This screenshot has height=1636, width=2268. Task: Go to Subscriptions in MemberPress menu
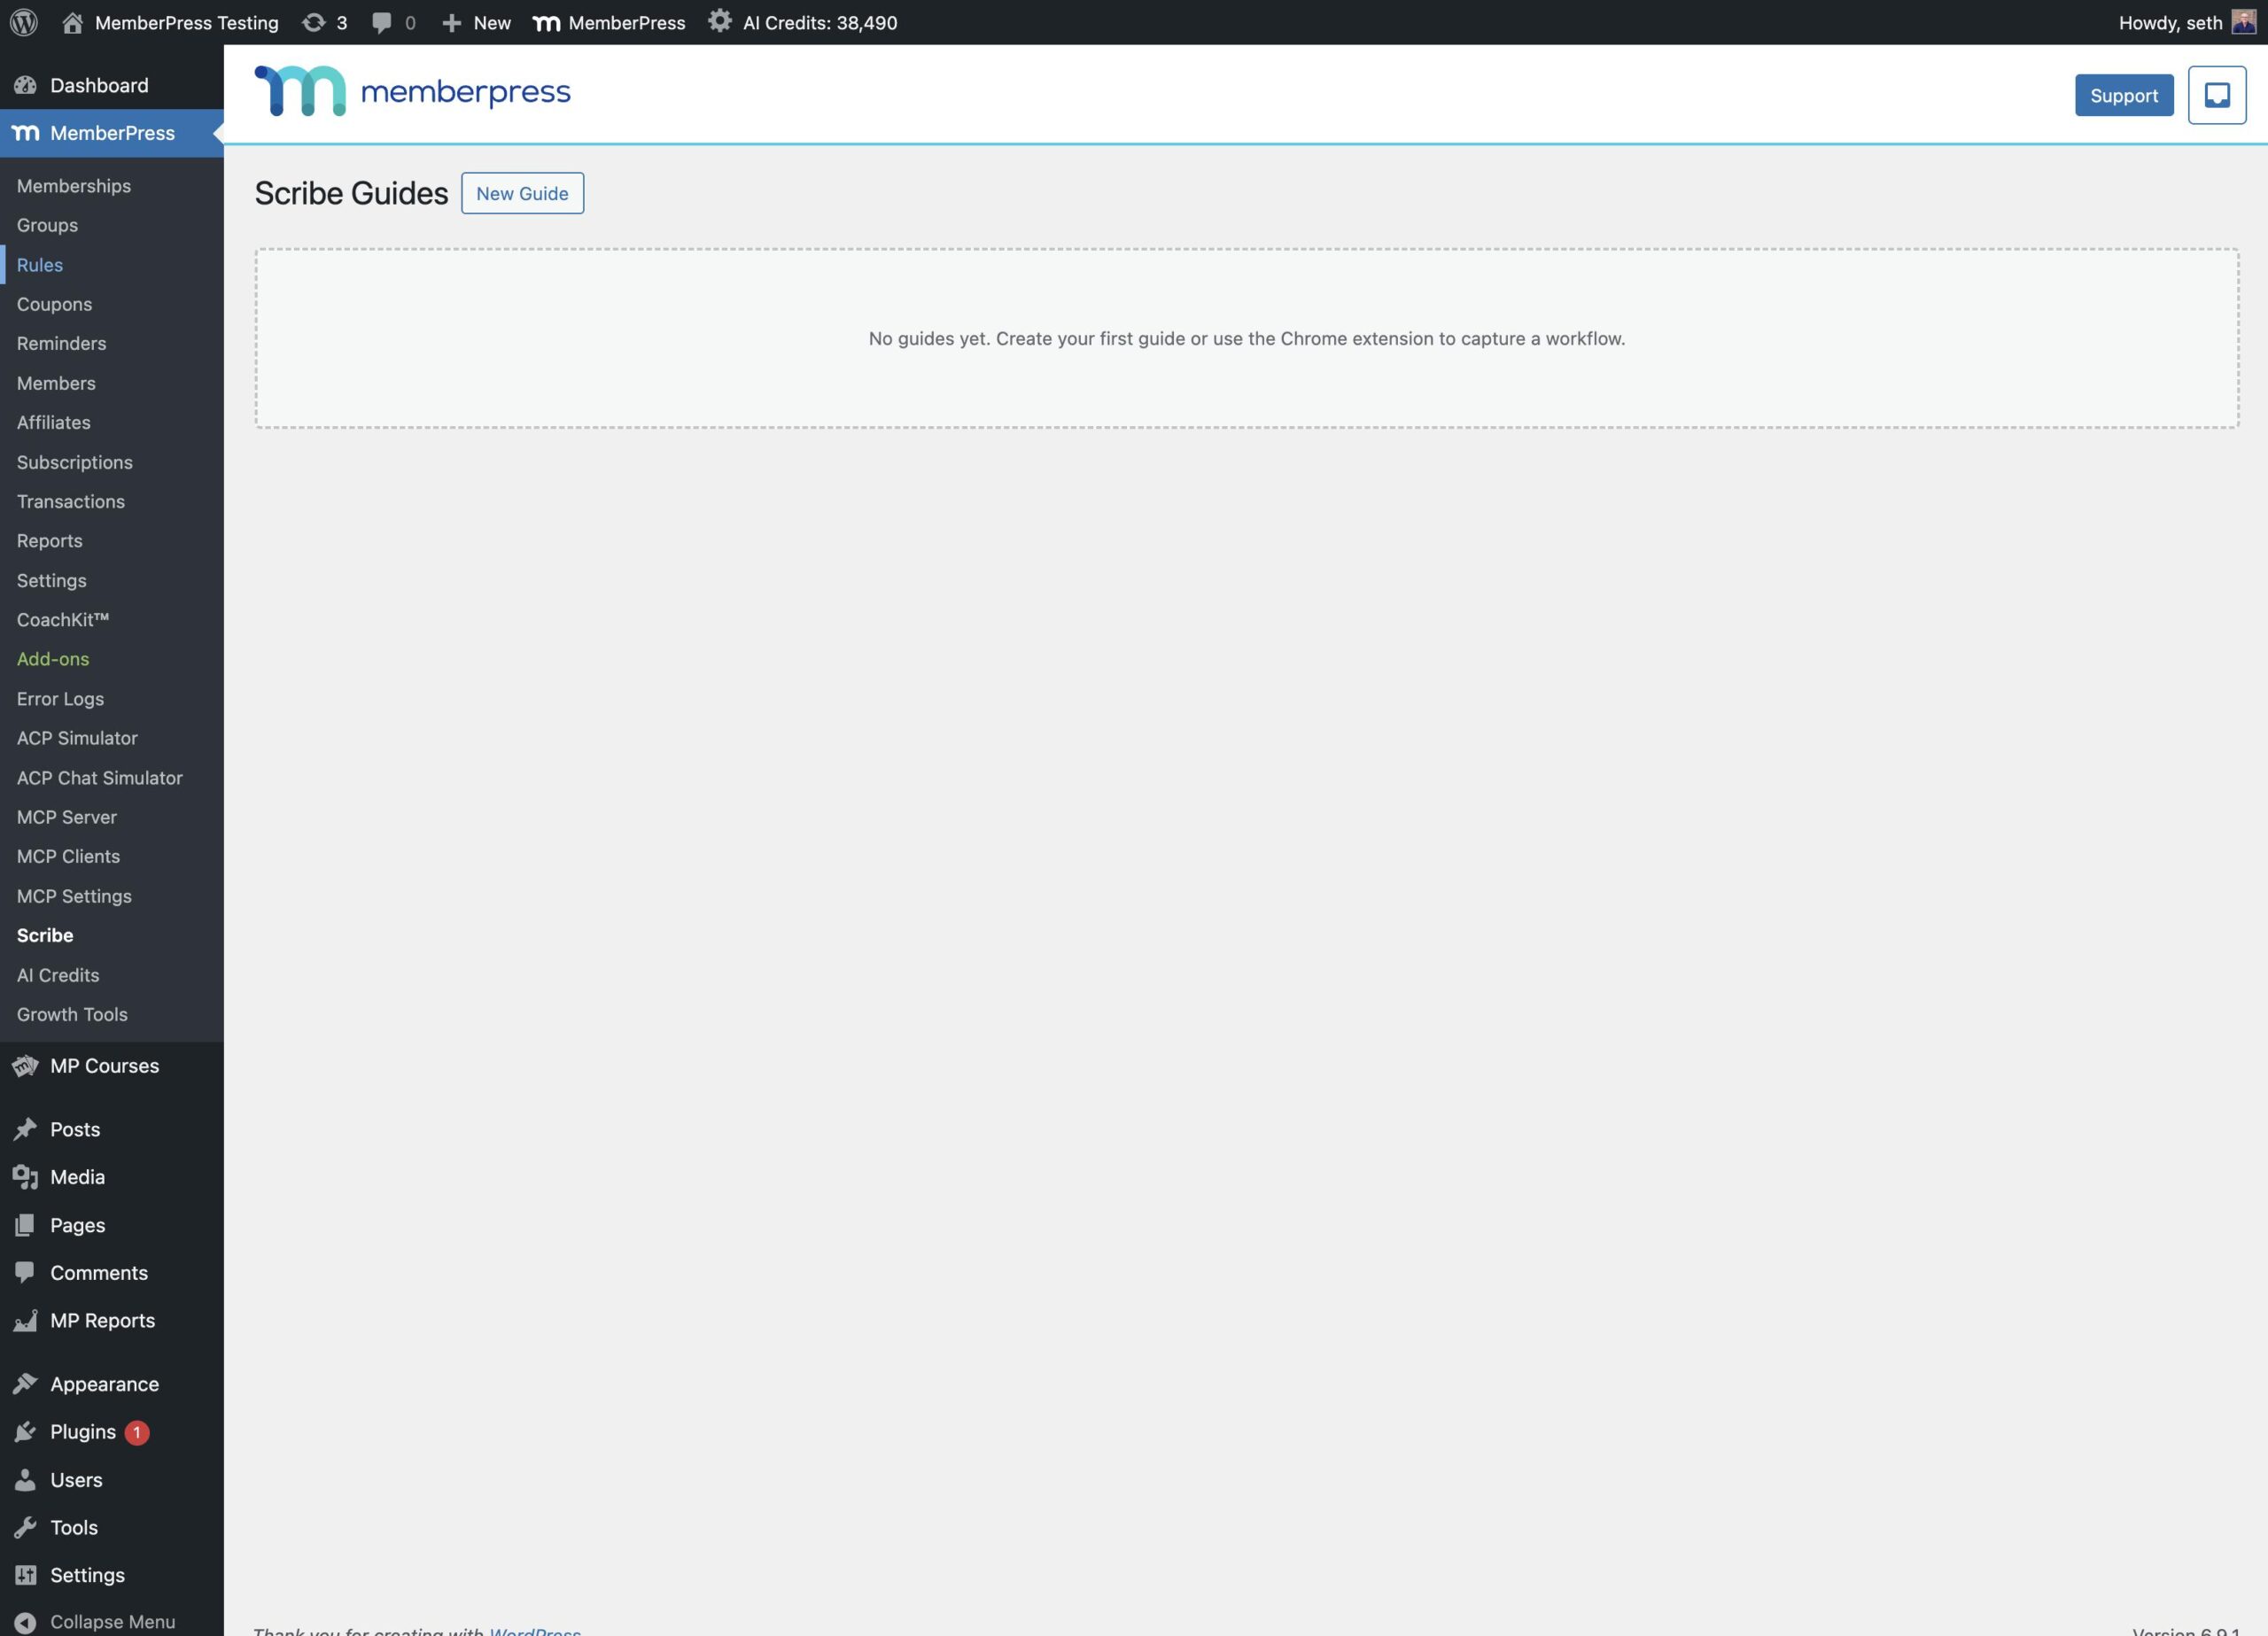74,462
